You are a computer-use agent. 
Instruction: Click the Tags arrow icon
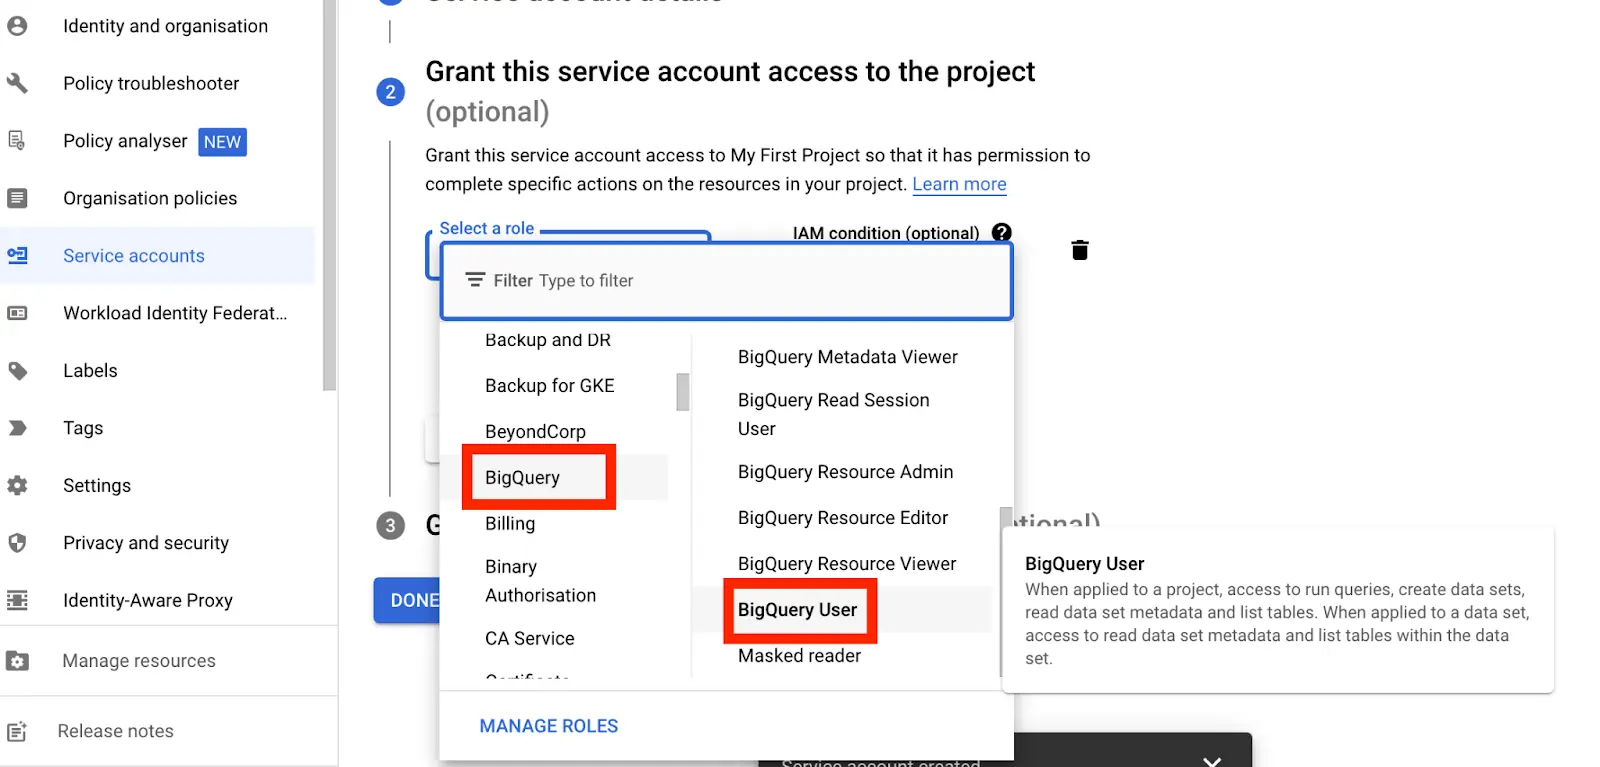point(17,428)
